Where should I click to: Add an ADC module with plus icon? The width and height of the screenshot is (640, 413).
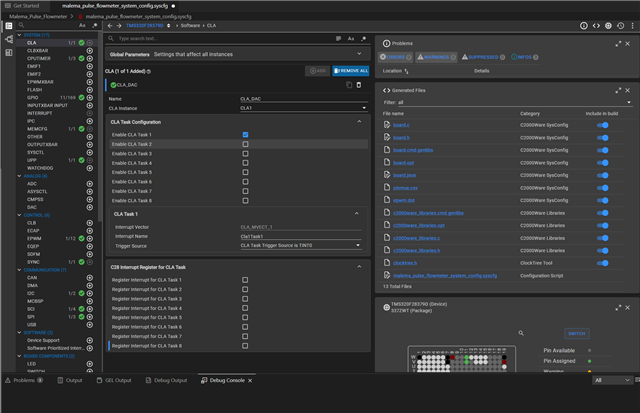[90, 184]
